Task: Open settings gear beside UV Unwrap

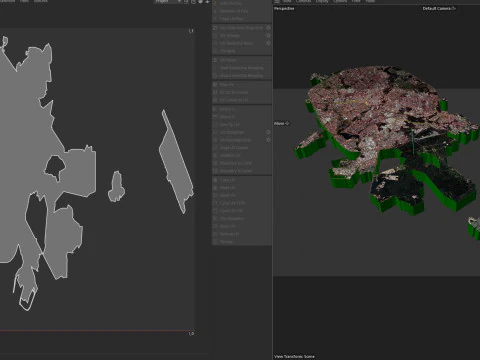Action: [268, 35]
